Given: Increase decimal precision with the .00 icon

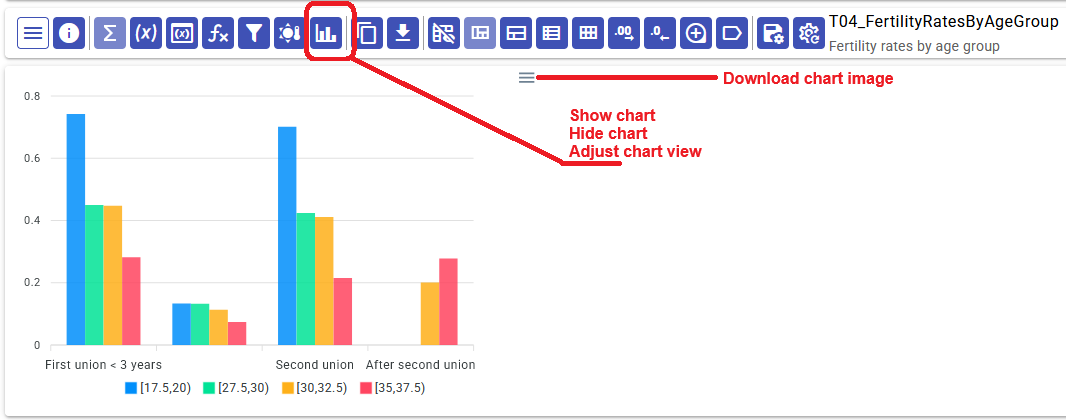Looking at the screenshot, I should pos(625,33).
